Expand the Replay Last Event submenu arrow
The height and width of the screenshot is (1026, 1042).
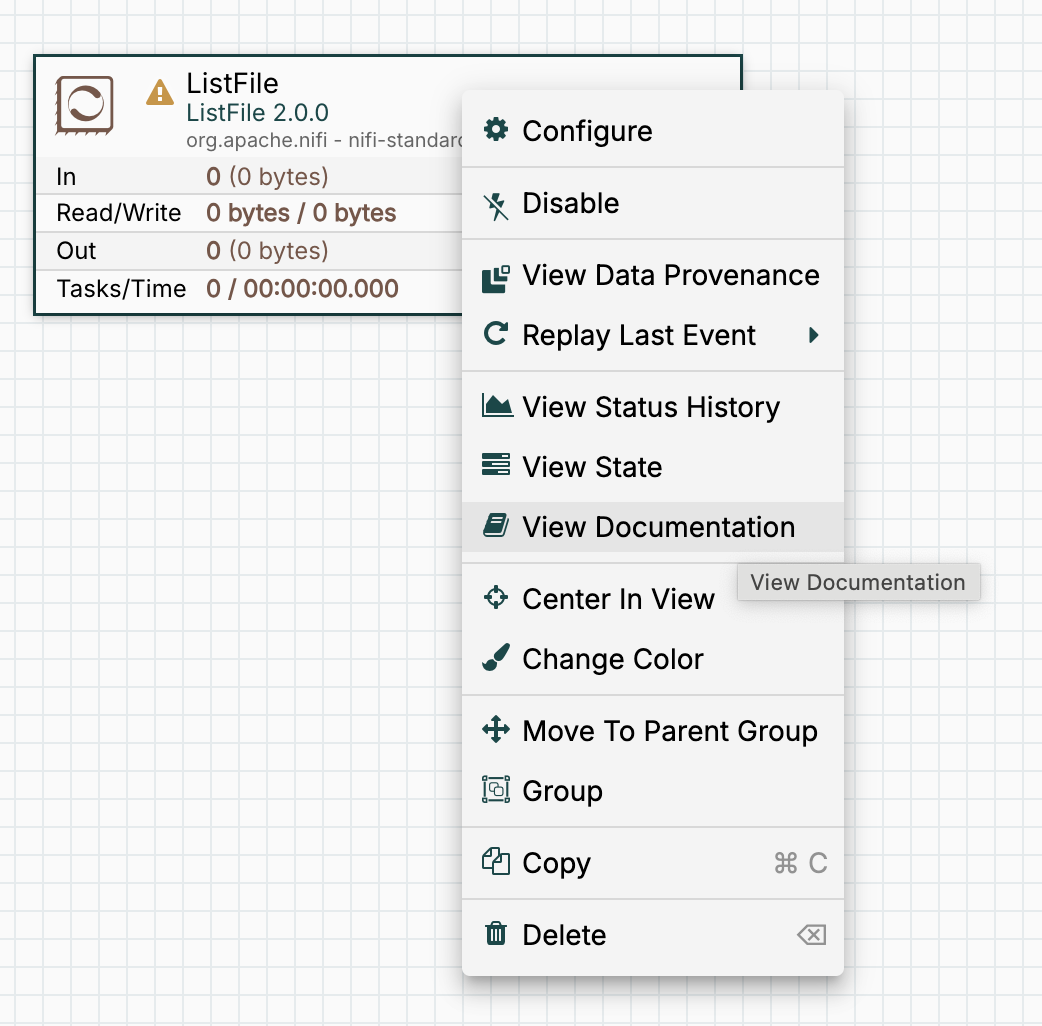pos(813,335)
